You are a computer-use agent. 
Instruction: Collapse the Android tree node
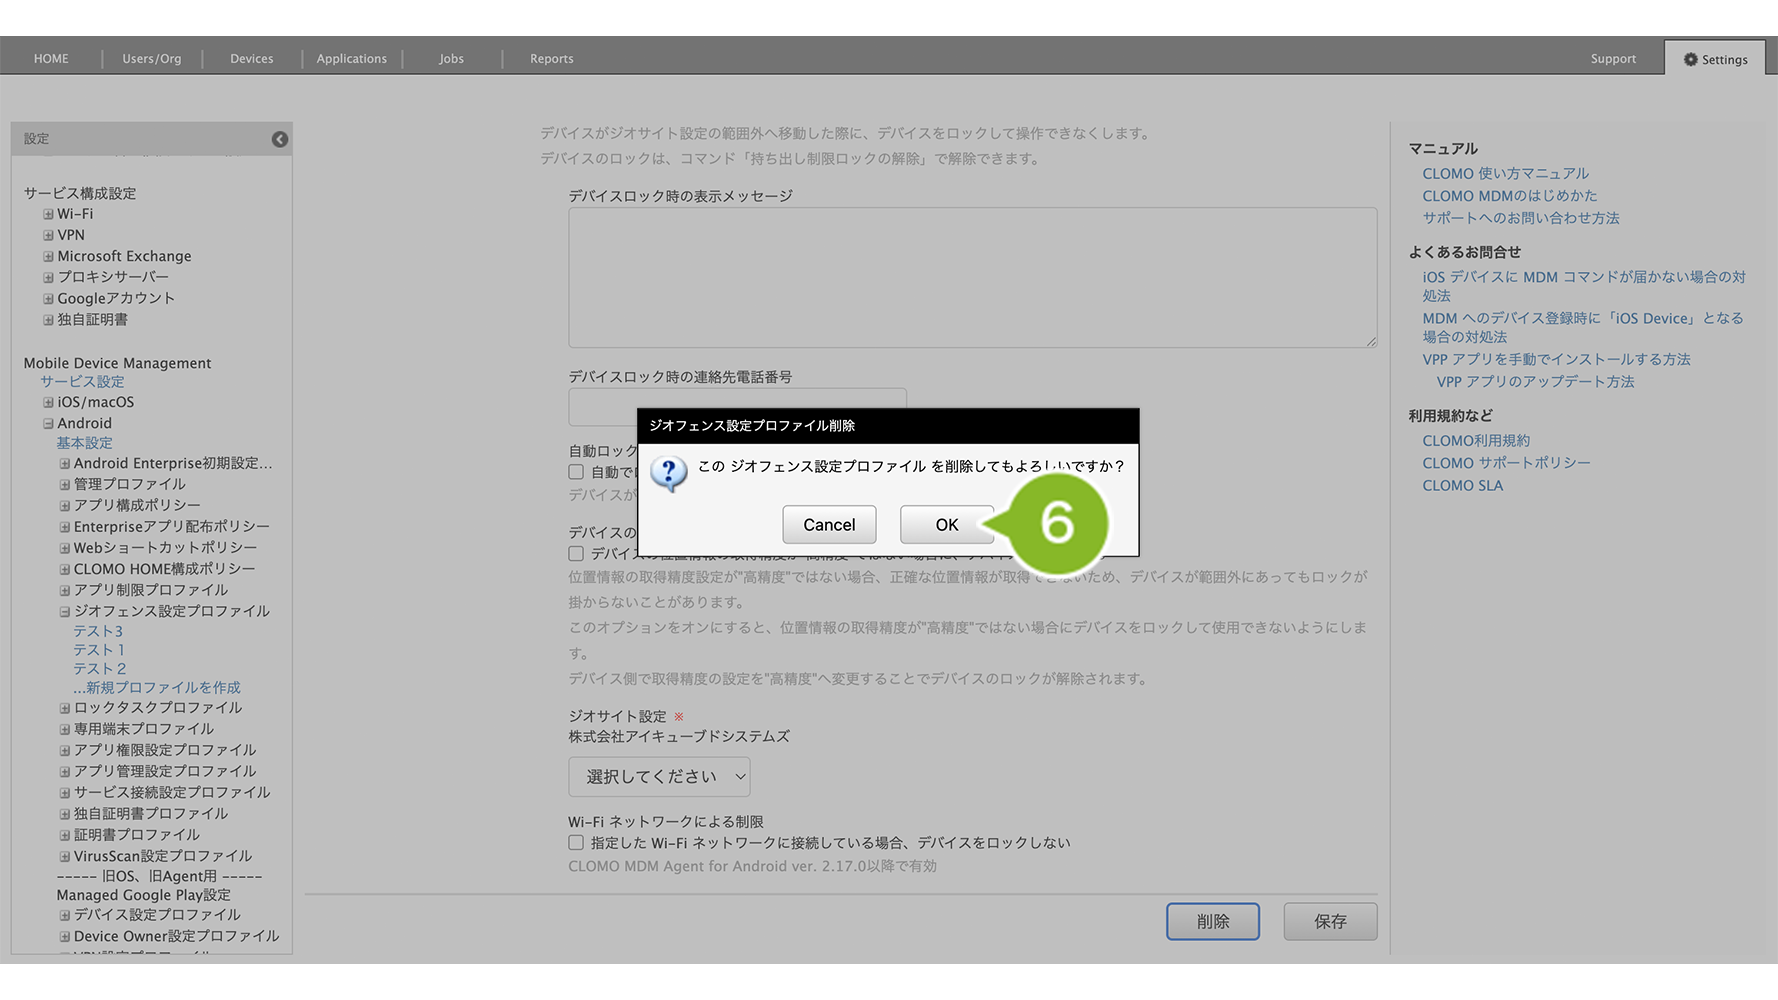tap(48, 423)
